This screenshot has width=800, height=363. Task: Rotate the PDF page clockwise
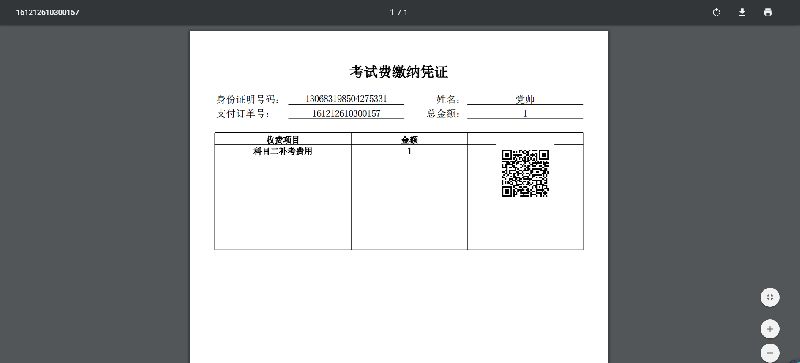point(716,12)
